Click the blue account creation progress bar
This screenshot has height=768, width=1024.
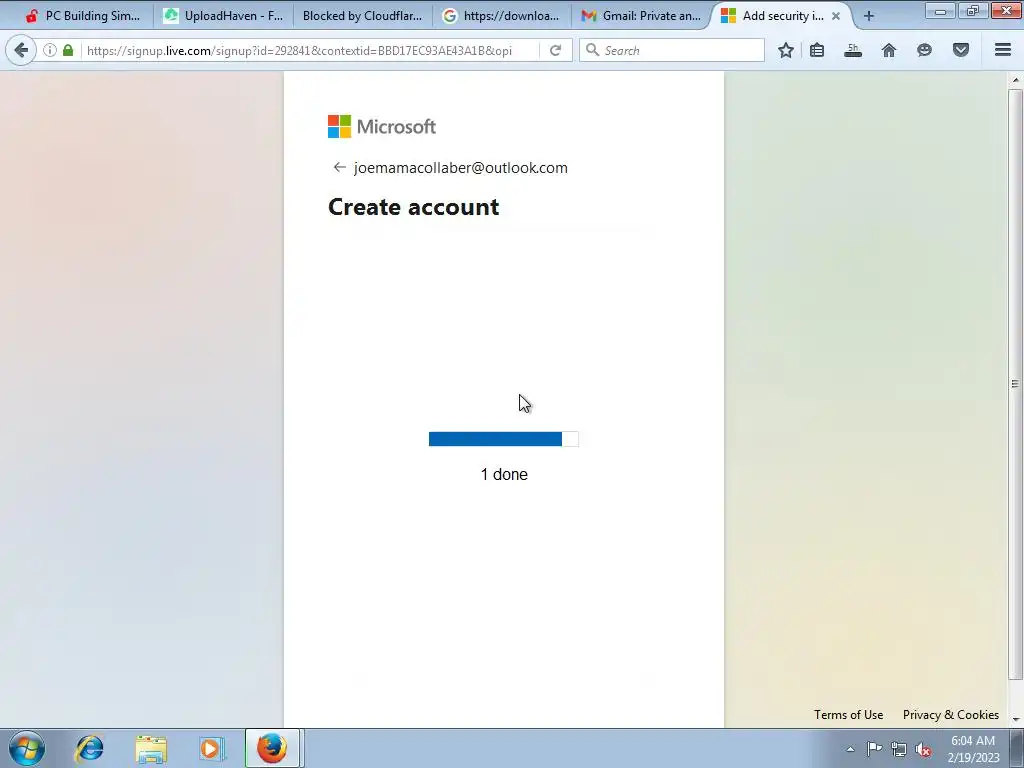504,439
